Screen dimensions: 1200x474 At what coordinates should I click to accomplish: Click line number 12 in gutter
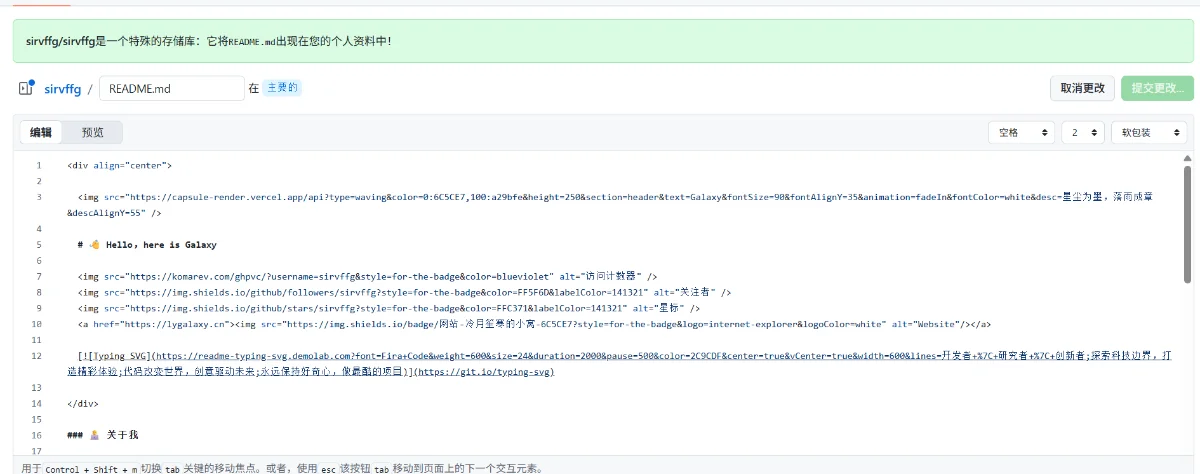[36, 356]
